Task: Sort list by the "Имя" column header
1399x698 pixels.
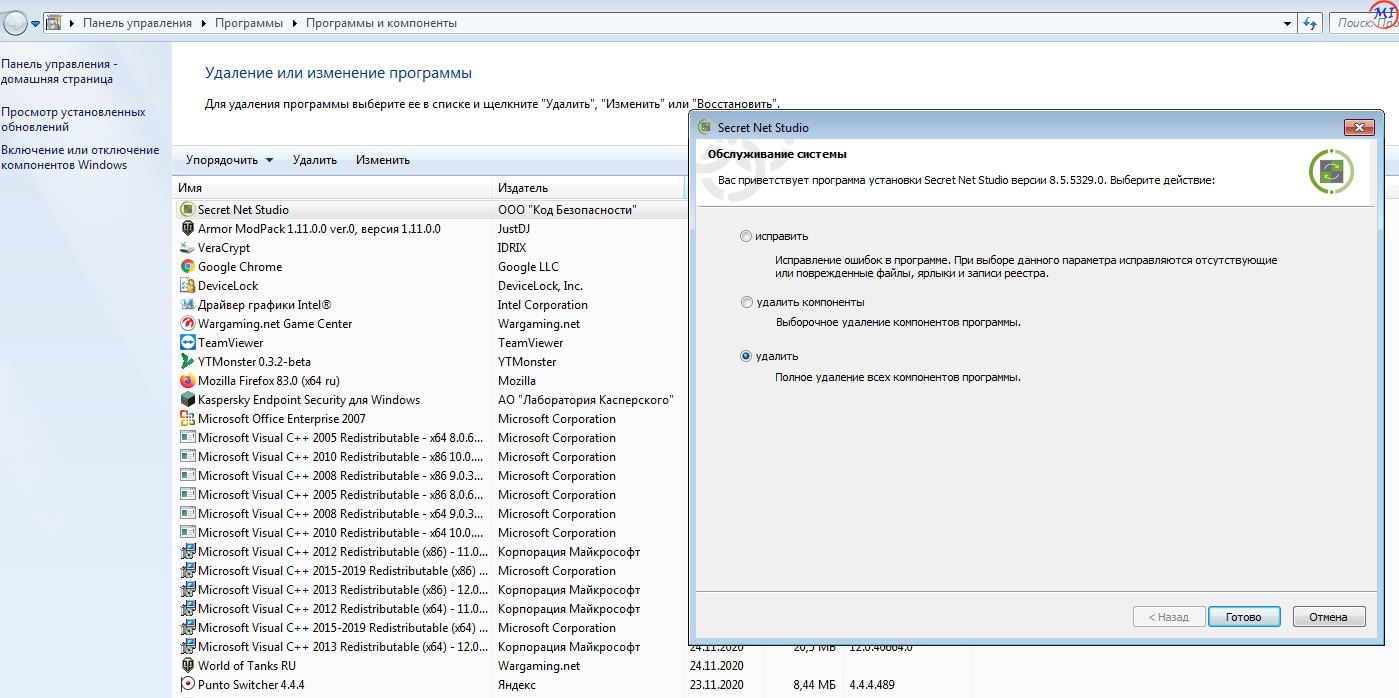Action: [332, 188]
